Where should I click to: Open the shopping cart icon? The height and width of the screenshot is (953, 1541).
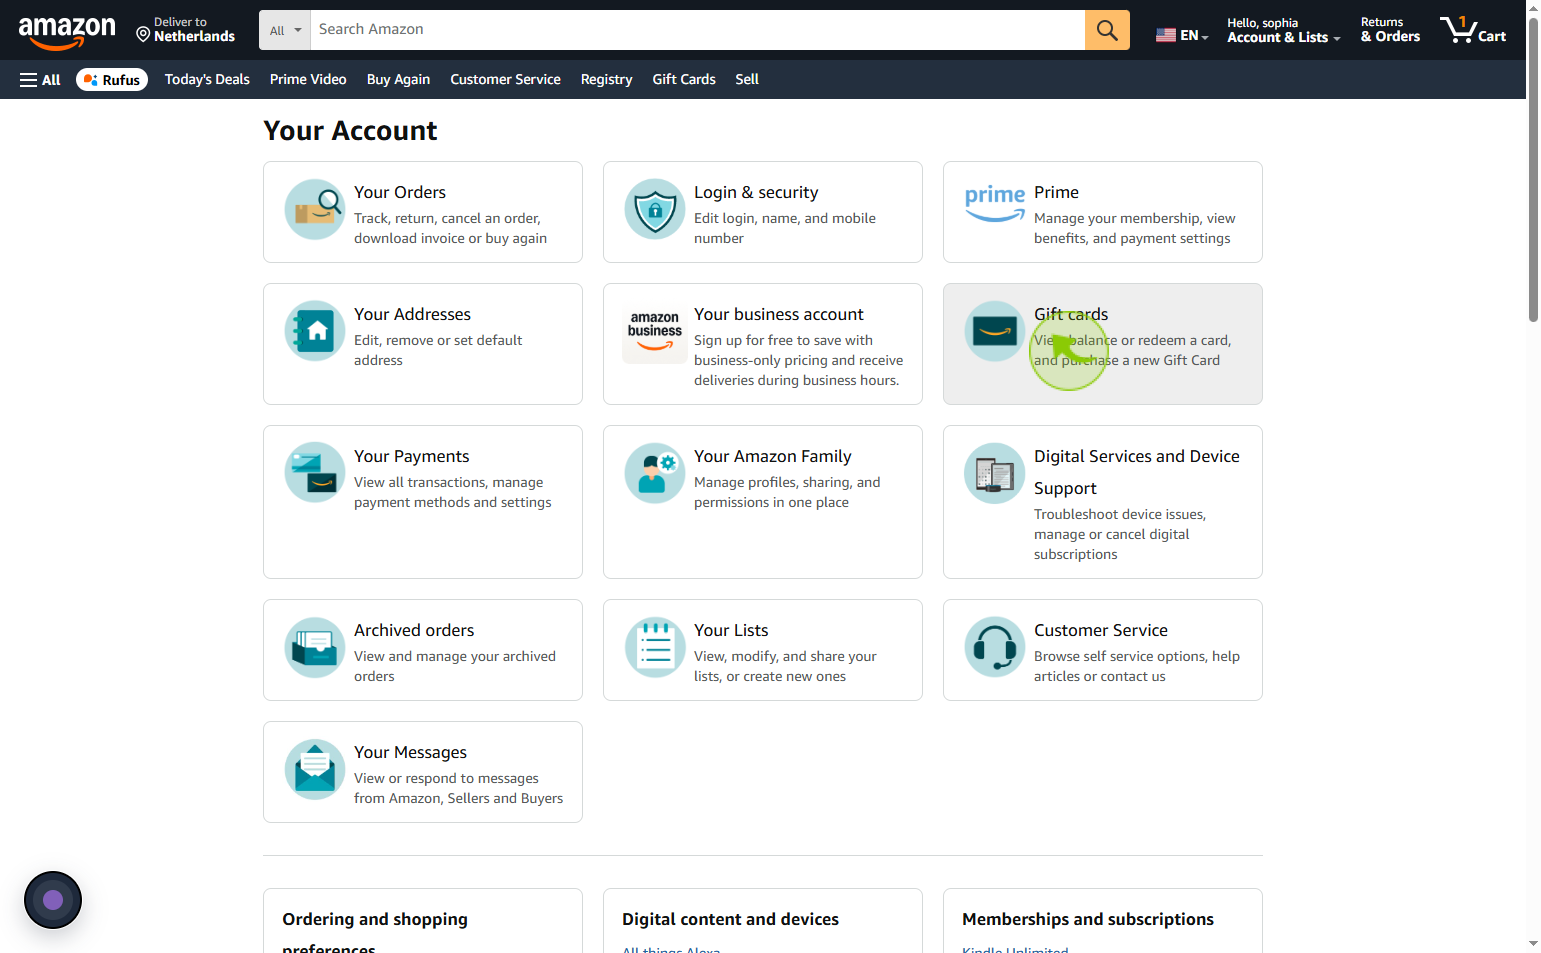pos(1473,30)
